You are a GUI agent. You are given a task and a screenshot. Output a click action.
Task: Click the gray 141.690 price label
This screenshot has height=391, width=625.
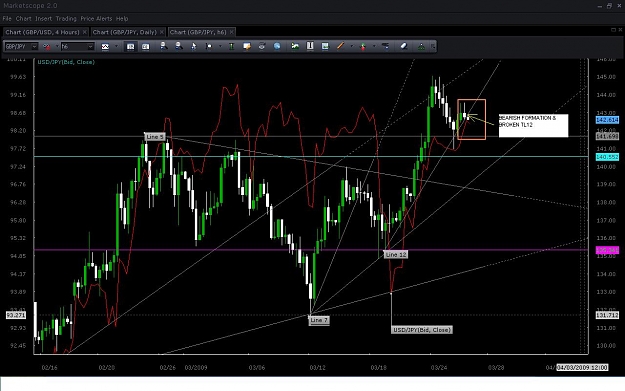pos(607,136)
